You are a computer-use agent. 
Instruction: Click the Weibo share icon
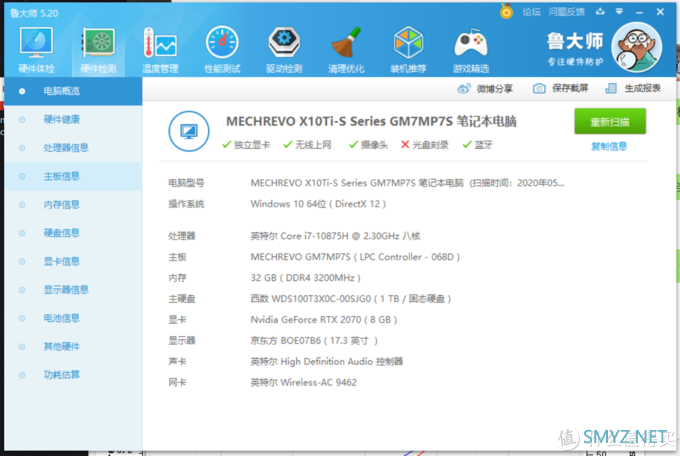pyautogui.click(x=464, y=89)
